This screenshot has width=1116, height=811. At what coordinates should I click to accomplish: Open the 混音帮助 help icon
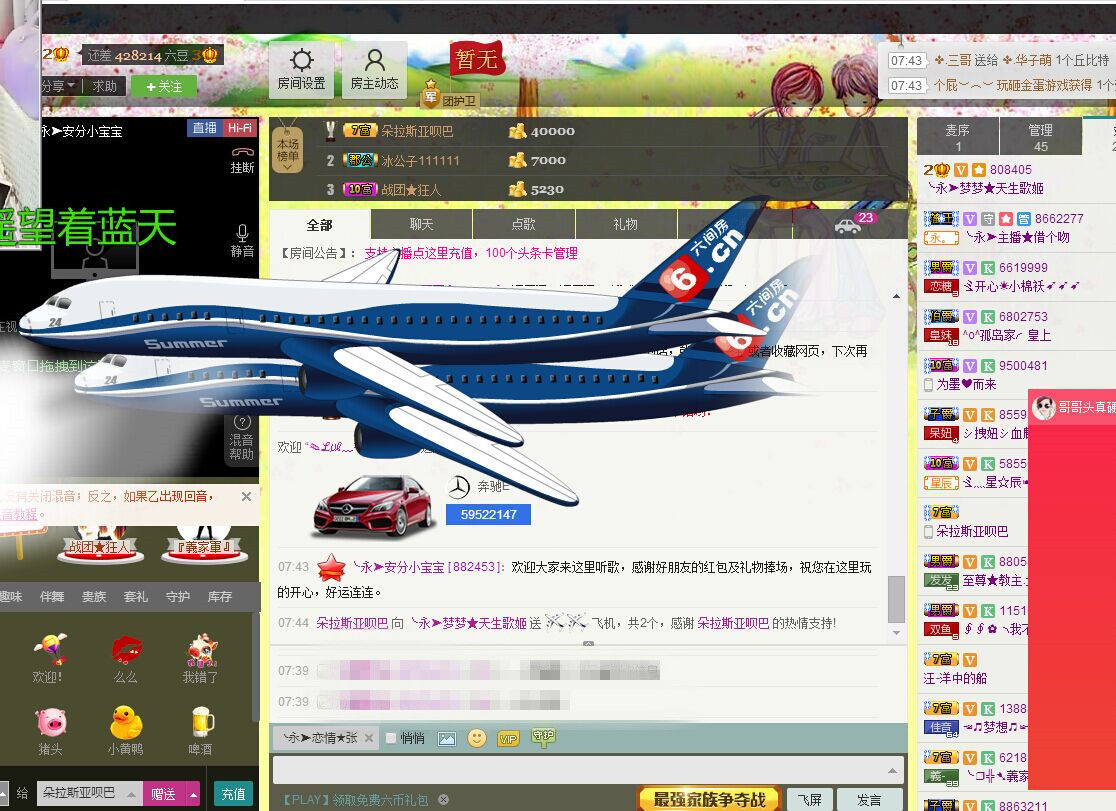[241, 439]
